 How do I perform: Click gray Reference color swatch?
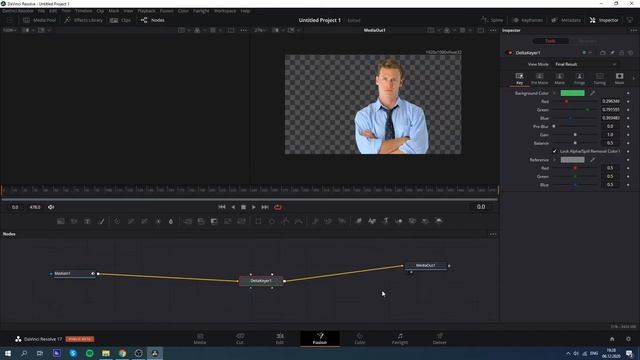click(x=572, y=160)
